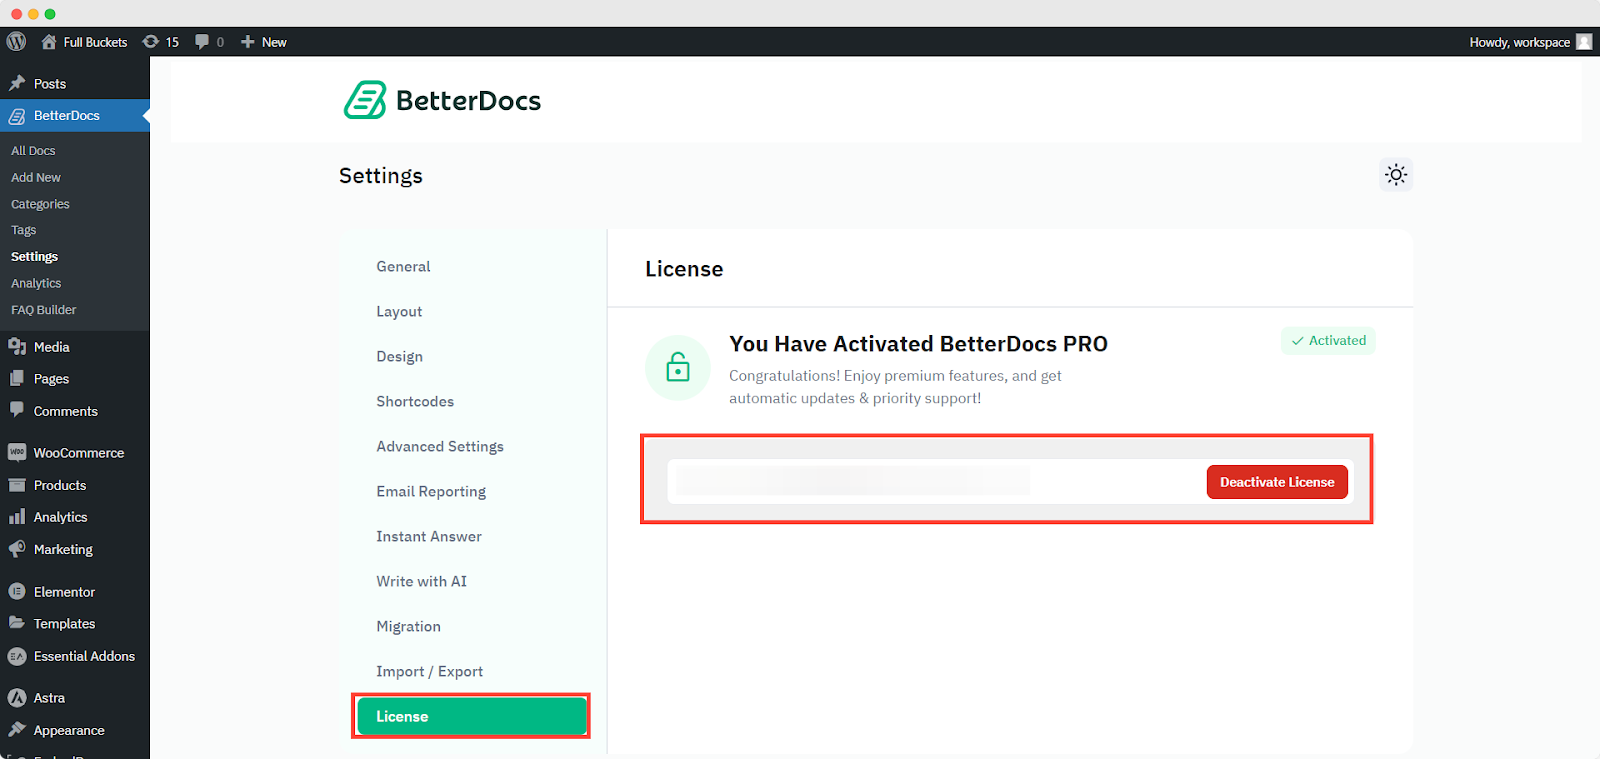Open the Advanced Settings tab
Viewport: 1600px width, 759px height.
tap(440, 447)
